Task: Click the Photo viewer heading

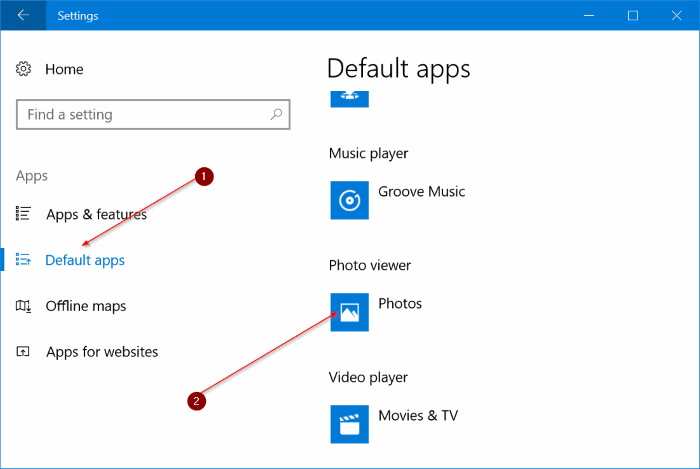Action: pos(370,266)
